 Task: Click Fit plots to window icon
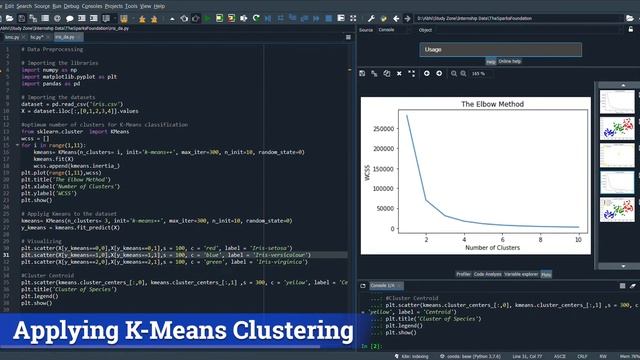[x=411, y=73]
